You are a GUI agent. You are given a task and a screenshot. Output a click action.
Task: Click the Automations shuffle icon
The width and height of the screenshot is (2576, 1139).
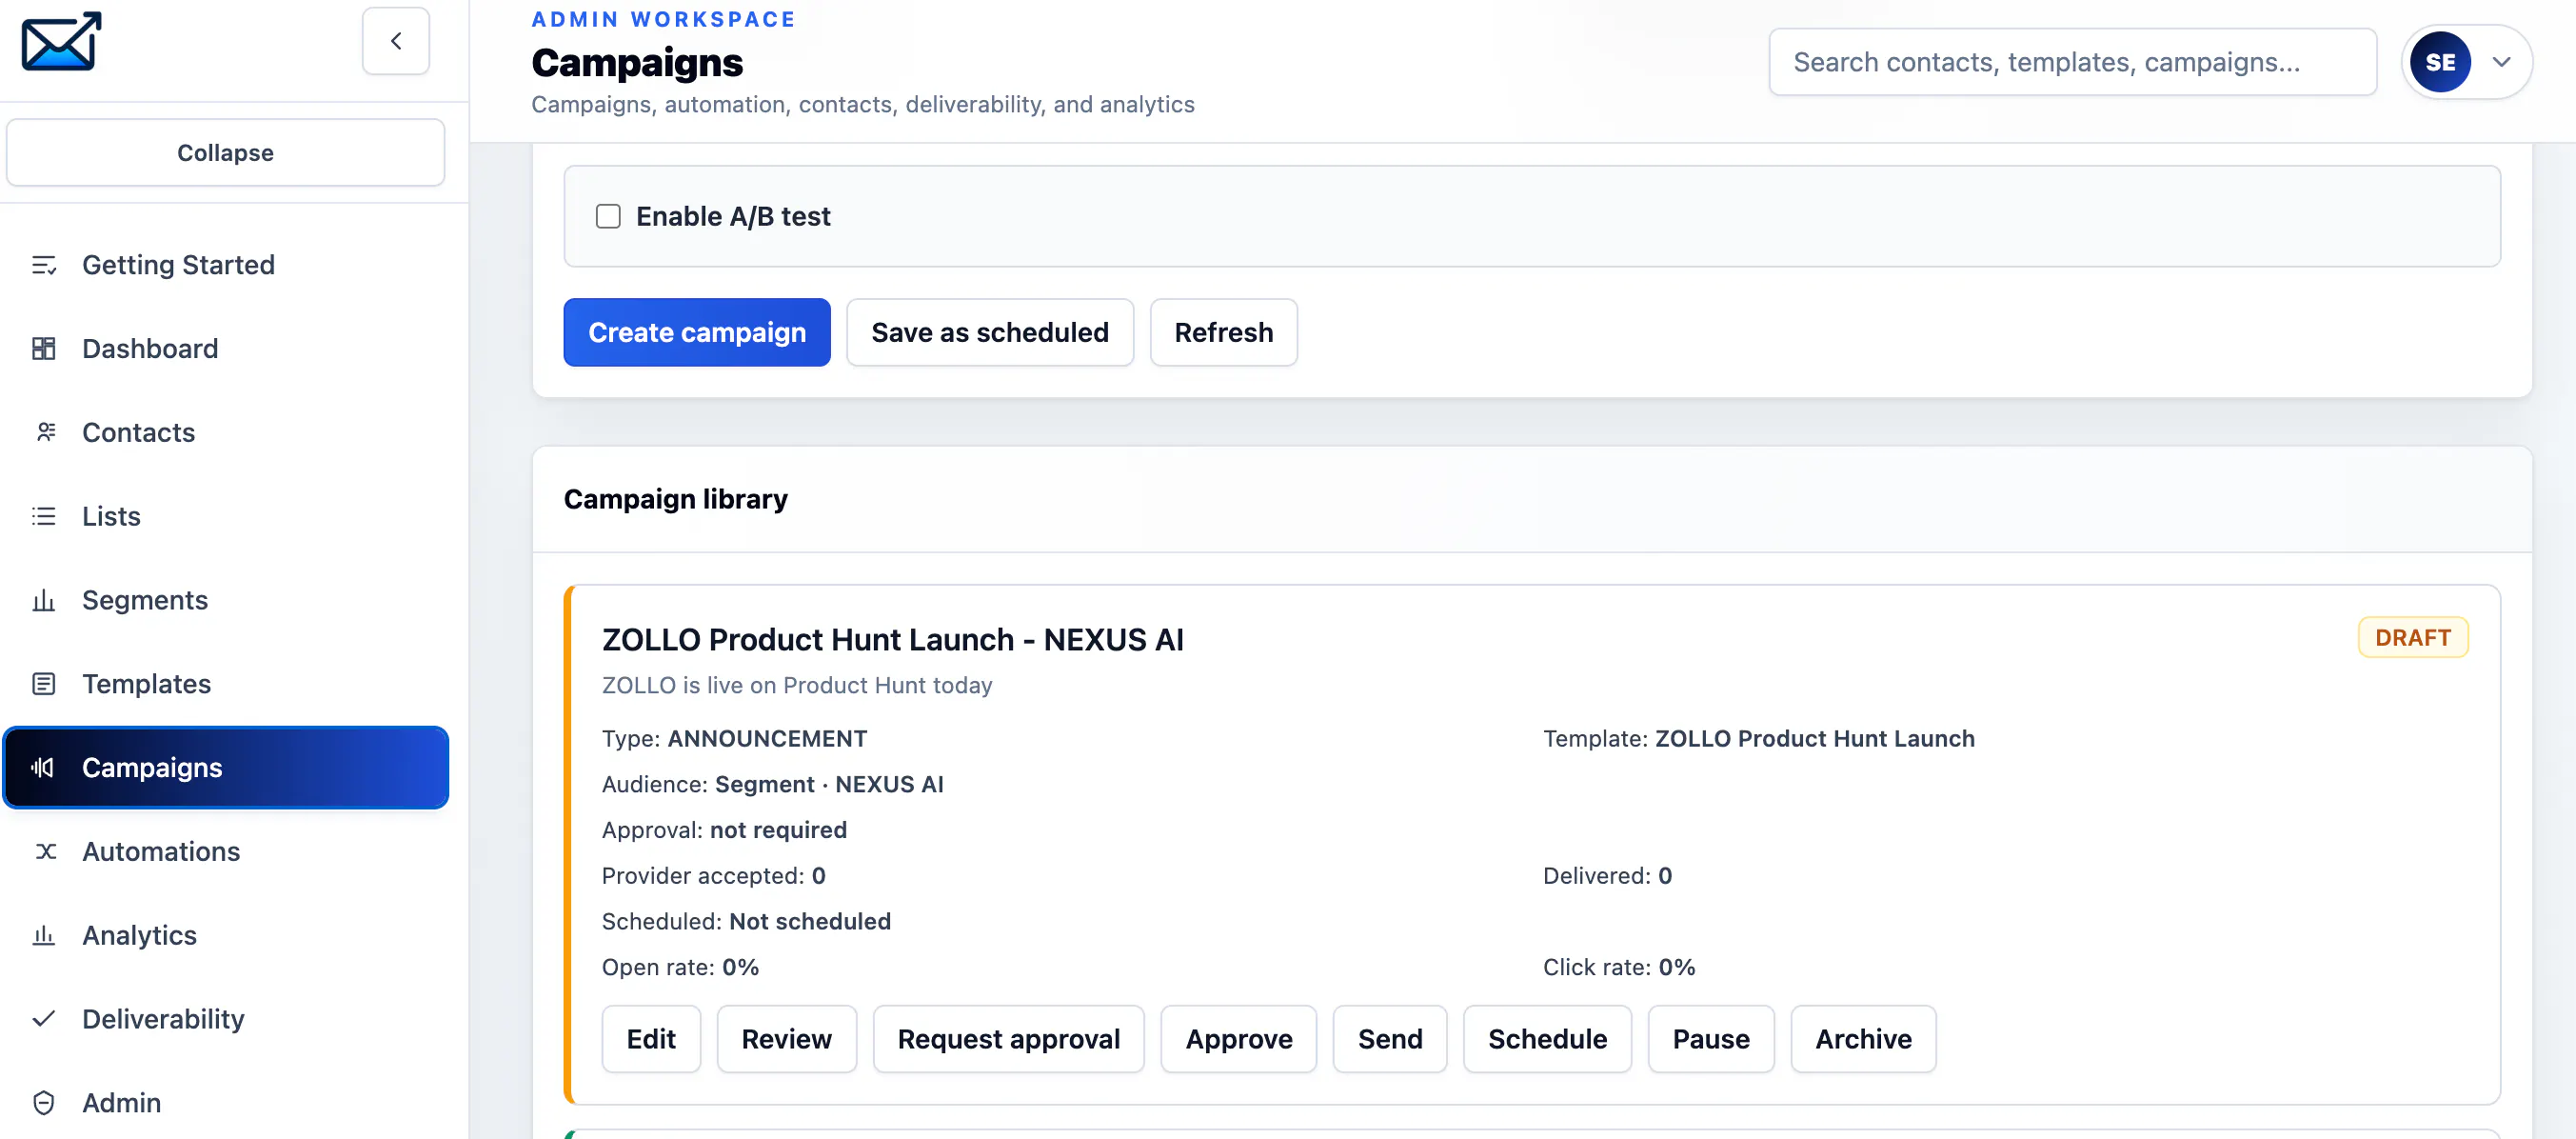pyautogui.click(x=44, y=852)
